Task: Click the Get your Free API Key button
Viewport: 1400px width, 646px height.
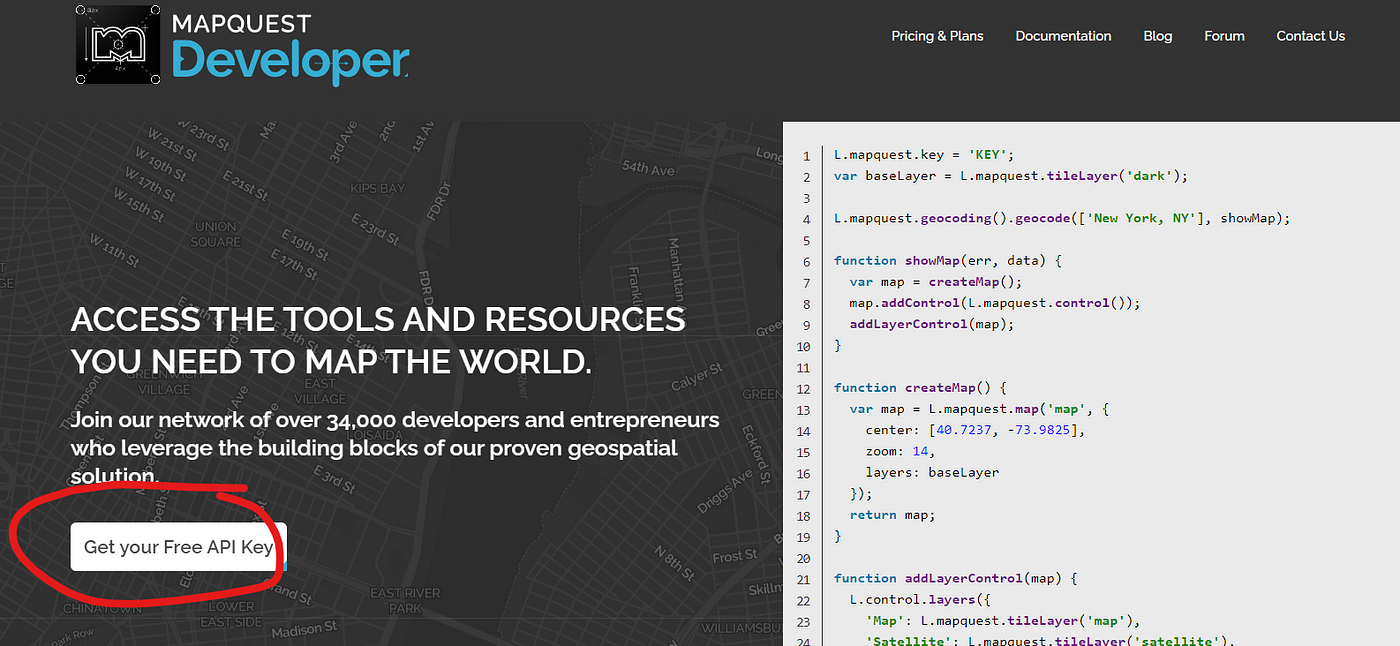Action: point(178,547)
